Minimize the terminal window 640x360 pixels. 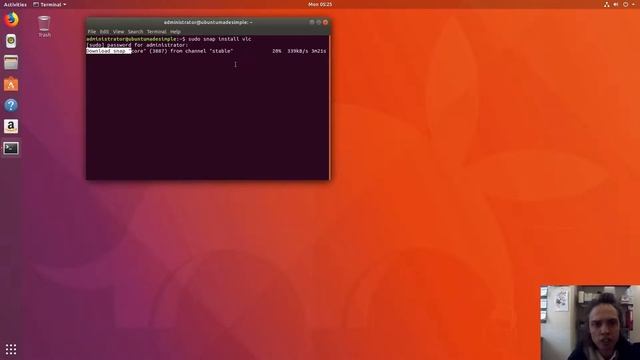coord(312,22)
